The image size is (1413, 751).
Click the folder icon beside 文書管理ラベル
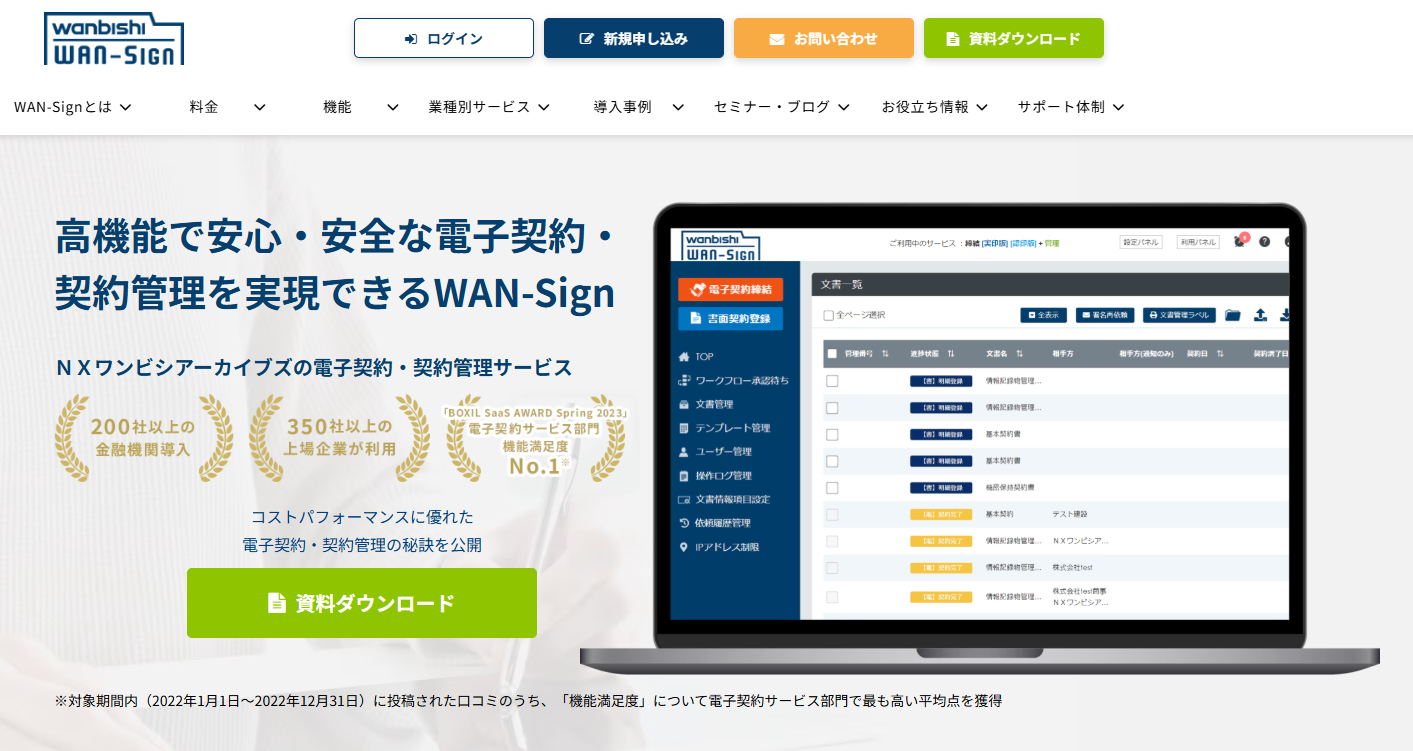click(1232, 315)
